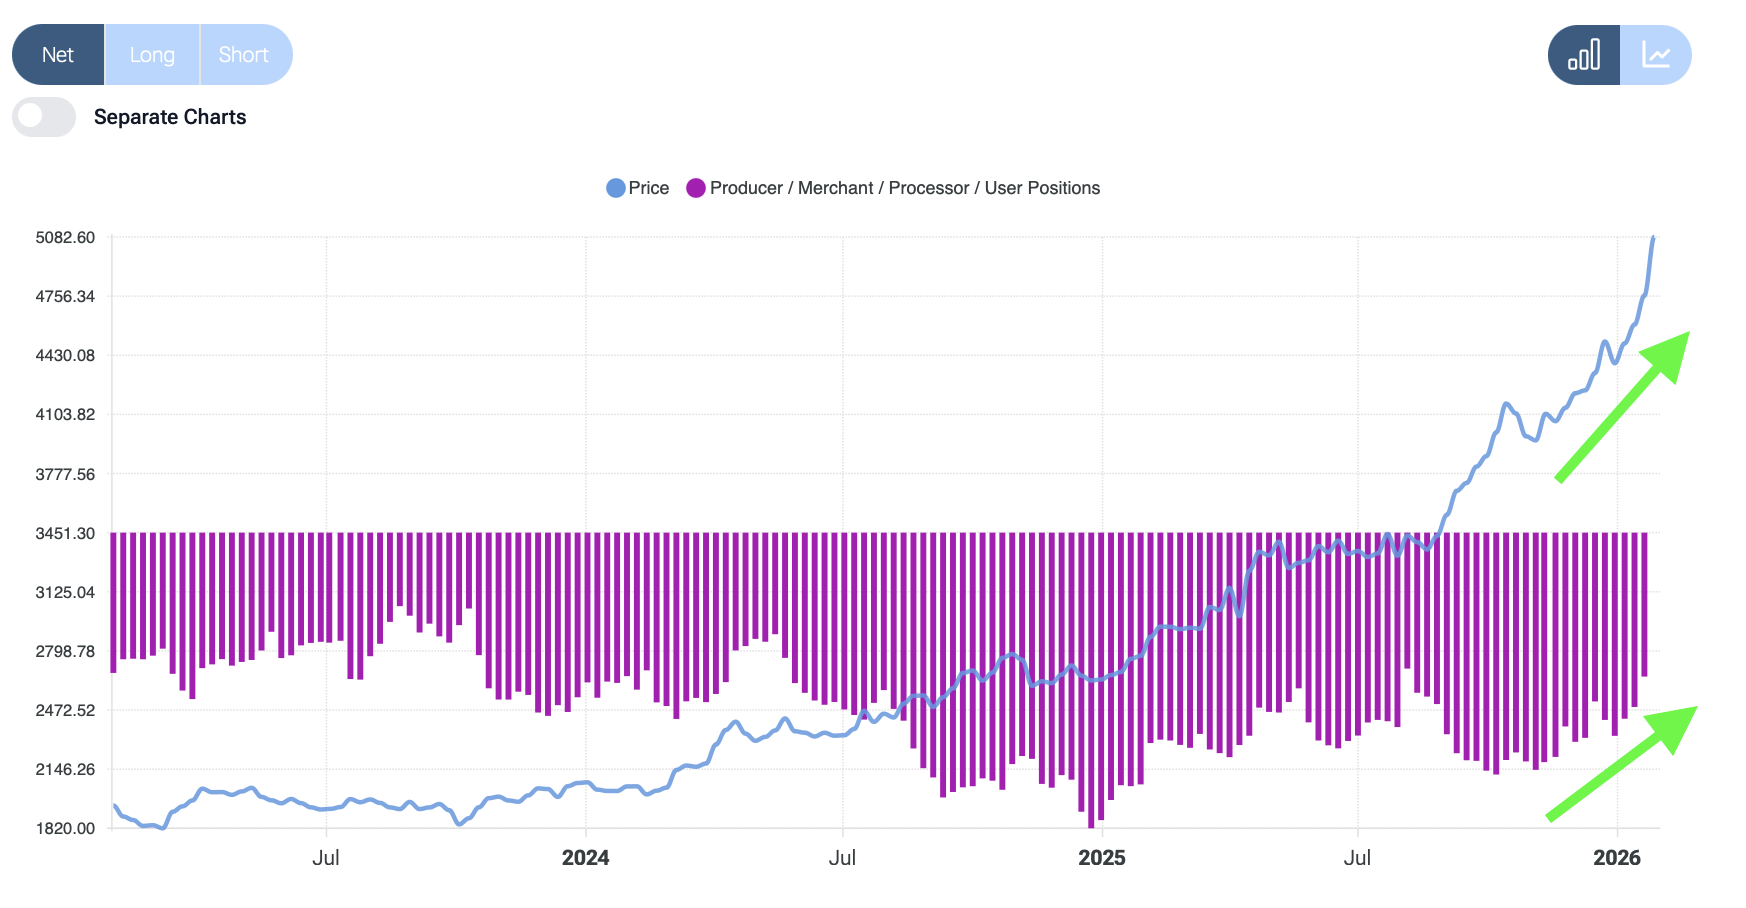Toggle the purple Producer Positions legend dot
Viewport: 1746px width, 908px height.
696,188
